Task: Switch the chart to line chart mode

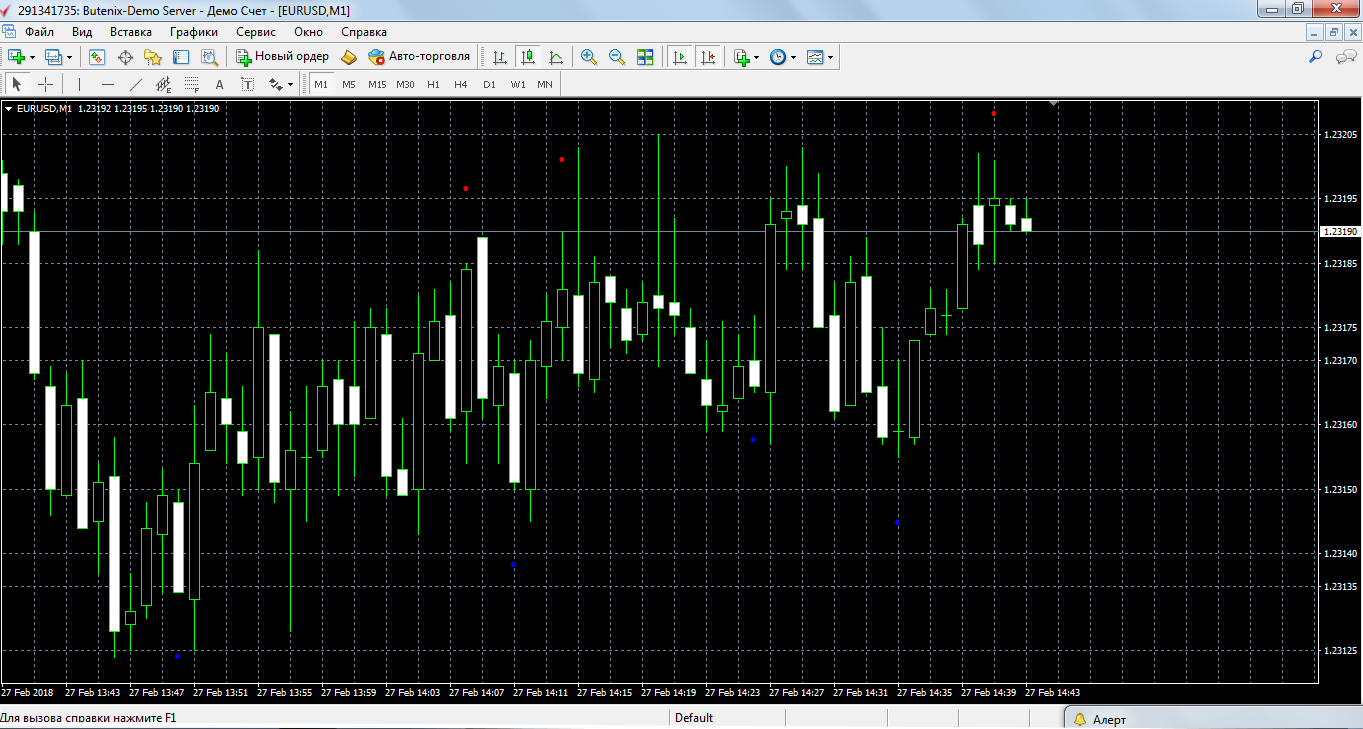Action: point(556,57)
